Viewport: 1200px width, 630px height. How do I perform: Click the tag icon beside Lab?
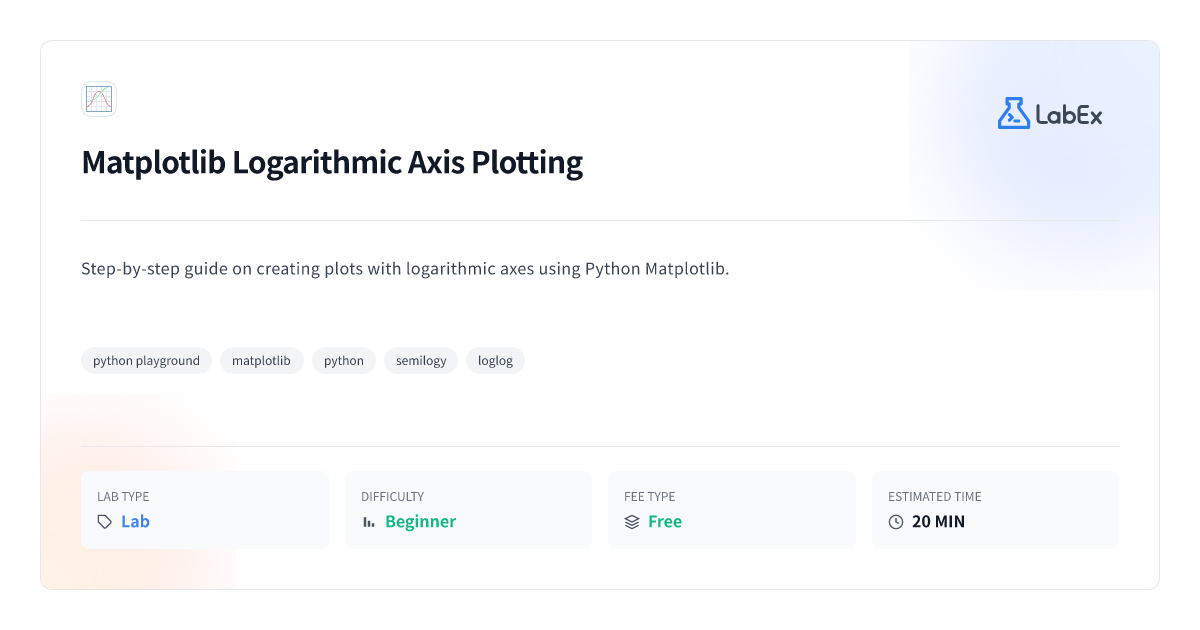point(104,522)
